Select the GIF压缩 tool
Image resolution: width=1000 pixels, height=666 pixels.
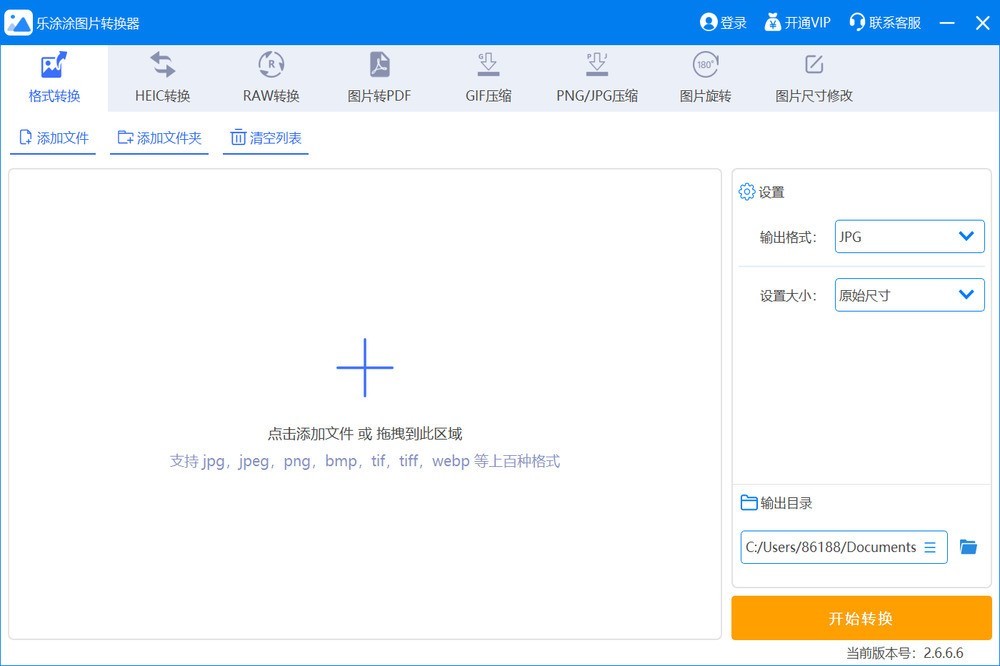pyautogui.click(x=488, y=78)
